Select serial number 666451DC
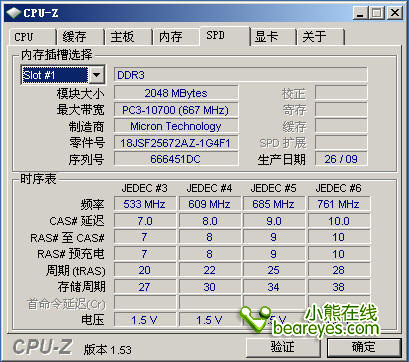Viewport: 409px width, 362px height. (x=176, y=159)
